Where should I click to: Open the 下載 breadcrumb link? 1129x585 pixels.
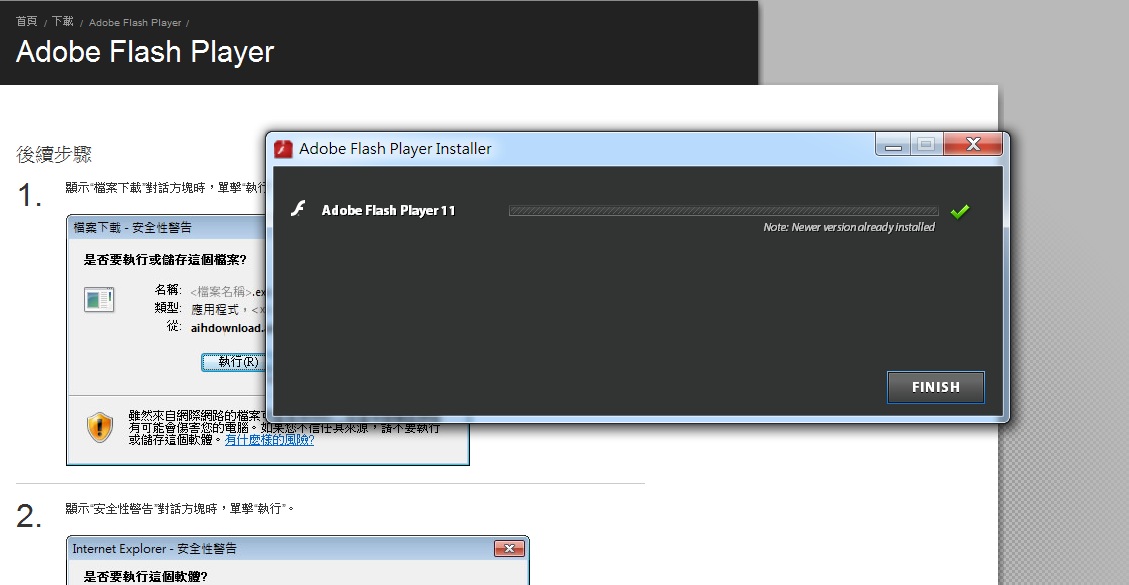[x=63, y=22]
